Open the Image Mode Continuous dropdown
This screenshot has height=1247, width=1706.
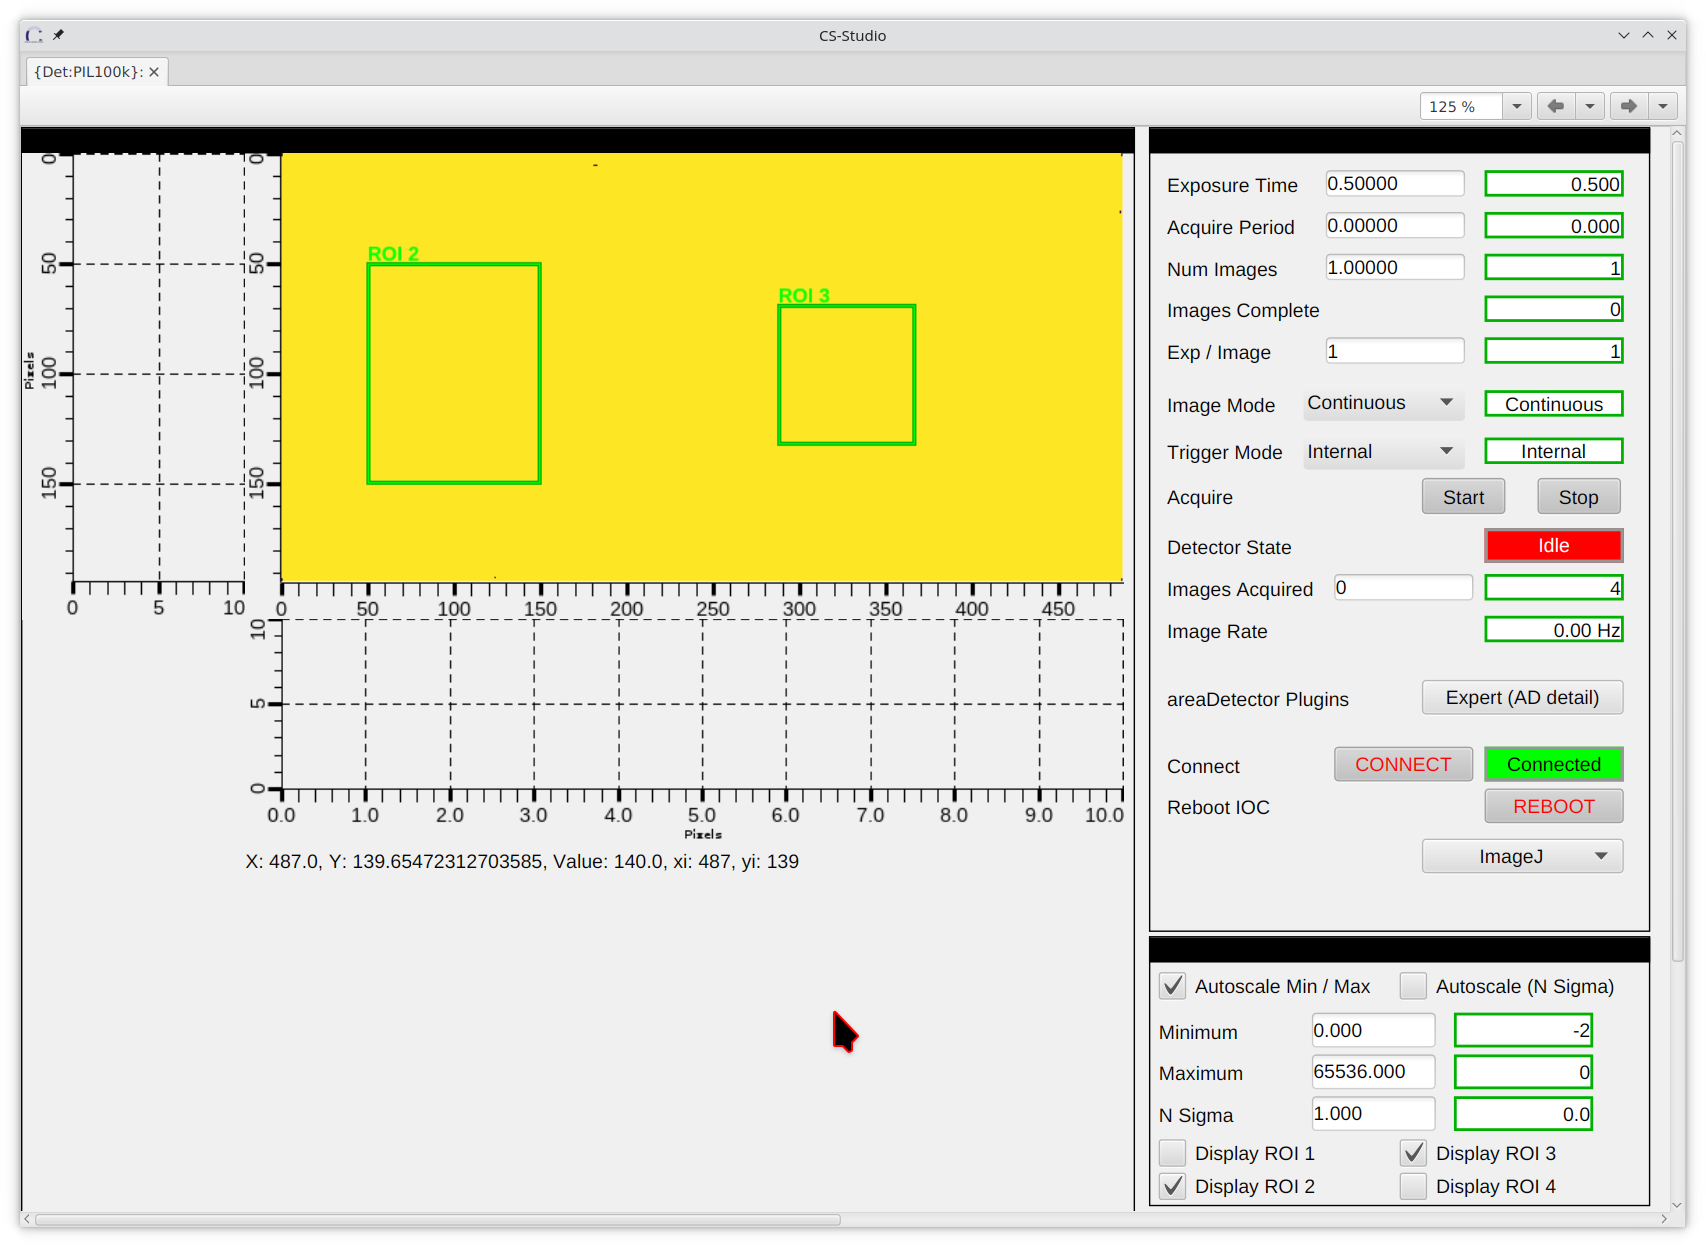click(x=1383, y=403)
